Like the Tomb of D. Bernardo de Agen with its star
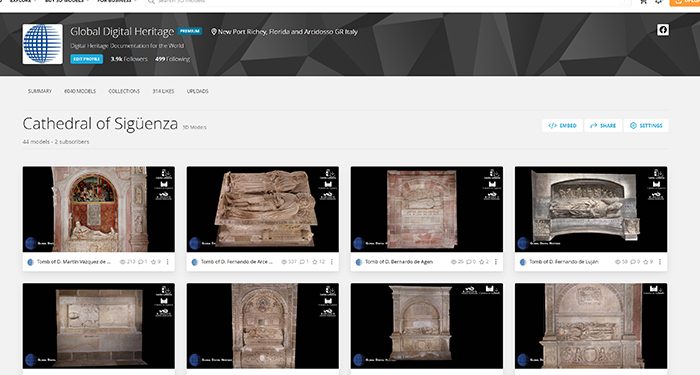Screen dimensions: 700x375 [482, 262]
